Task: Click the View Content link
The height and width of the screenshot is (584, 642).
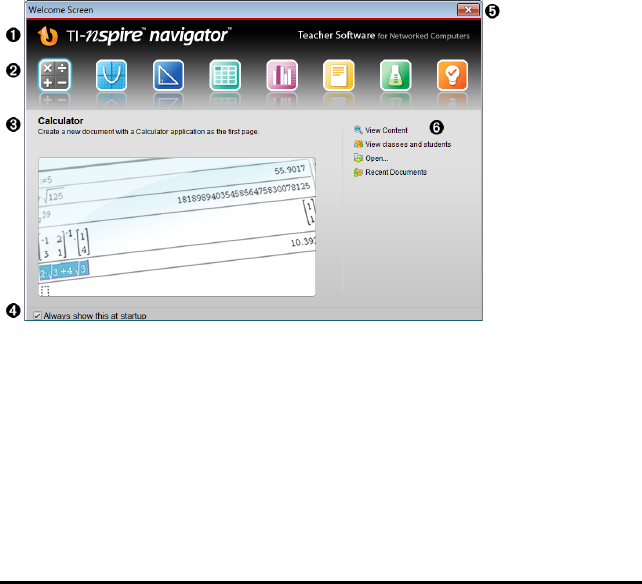Action: click(386, 130)
